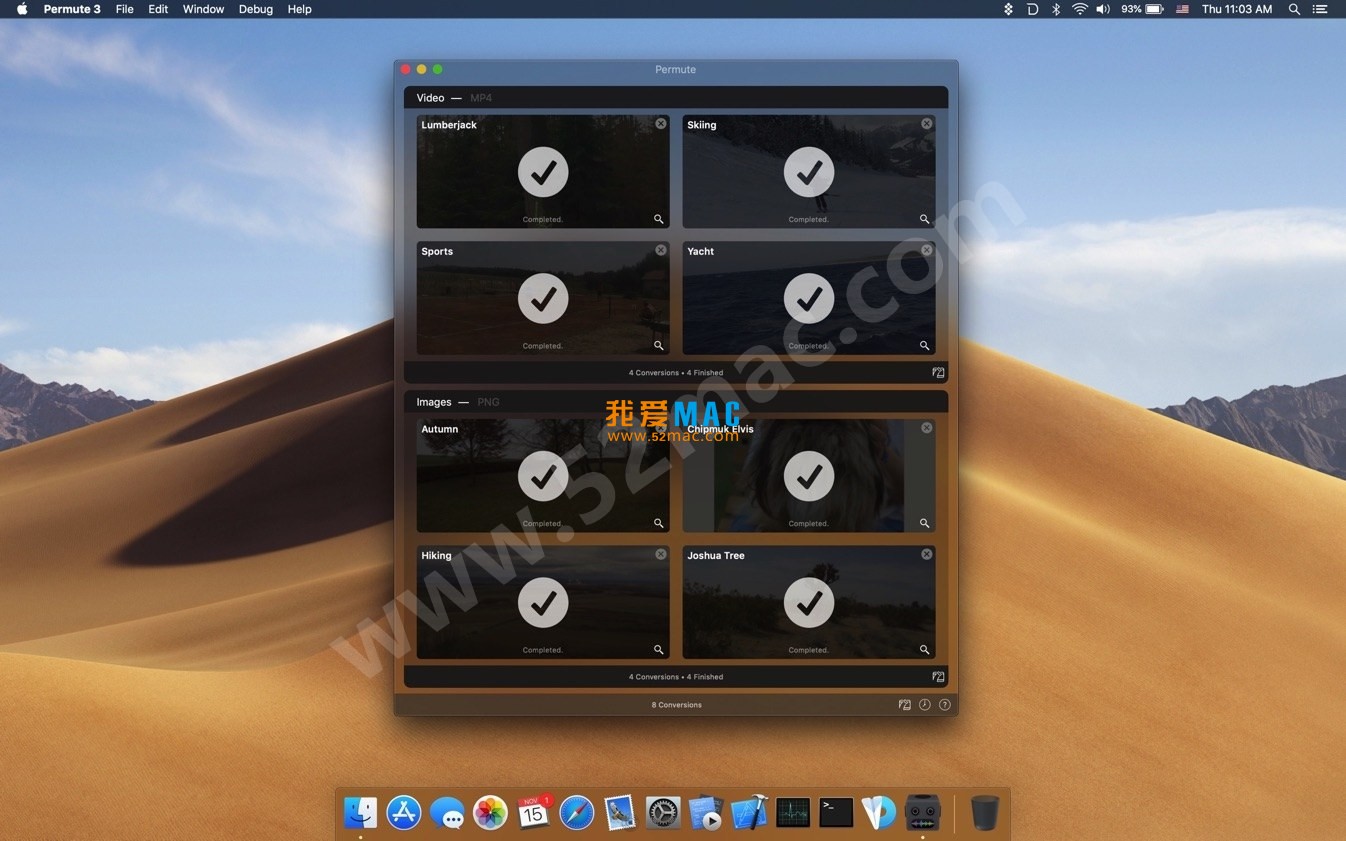Viewport: 1346px width, 841px height.
Task: Remove the Yacht conversion with its X button
Action: [927, 250]
